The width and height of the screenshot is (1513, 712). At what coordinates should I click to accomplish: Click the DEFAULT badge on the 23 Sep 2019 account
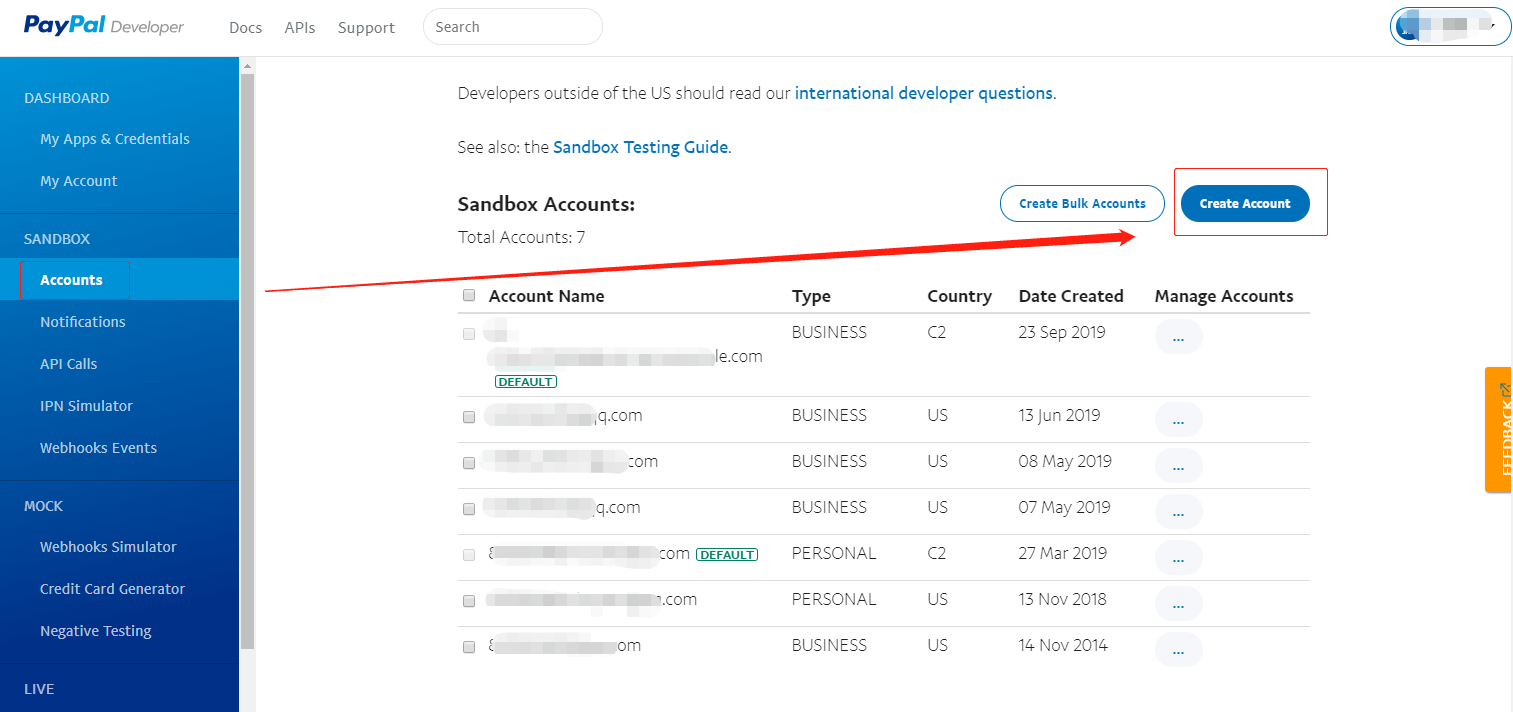[526, 381]
